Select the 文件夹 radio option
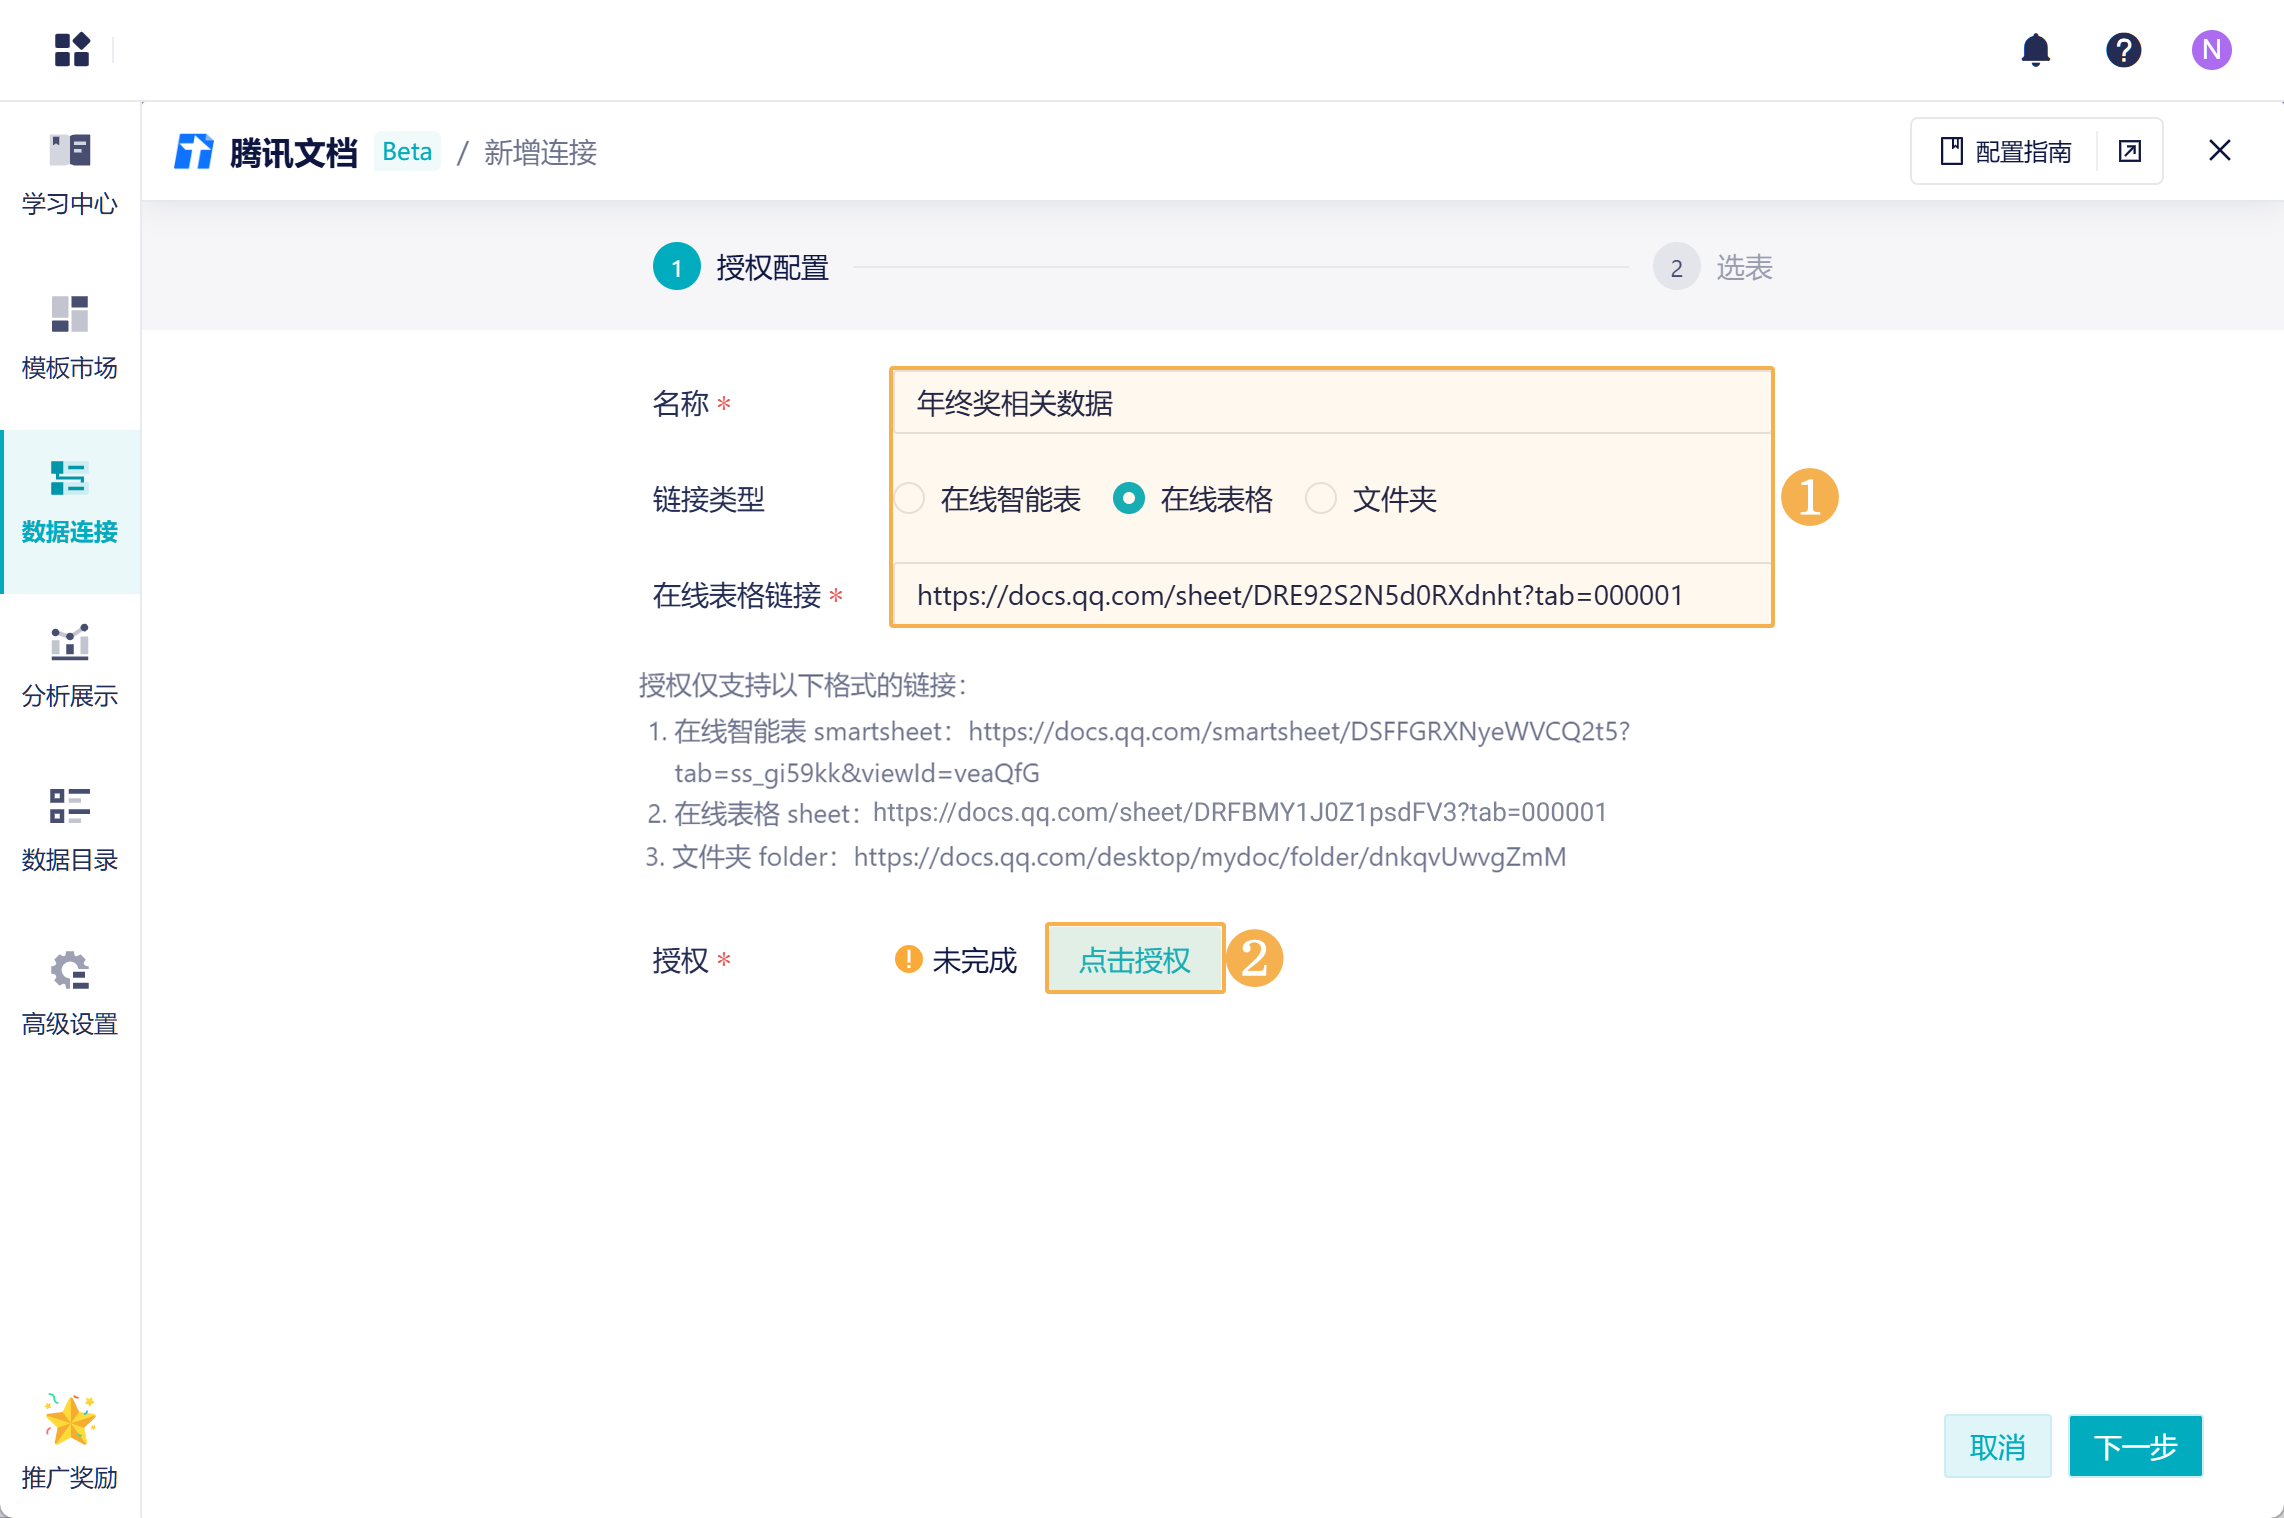Viewport: 2284px width, 1518px height. click(x=1321, y=498)
